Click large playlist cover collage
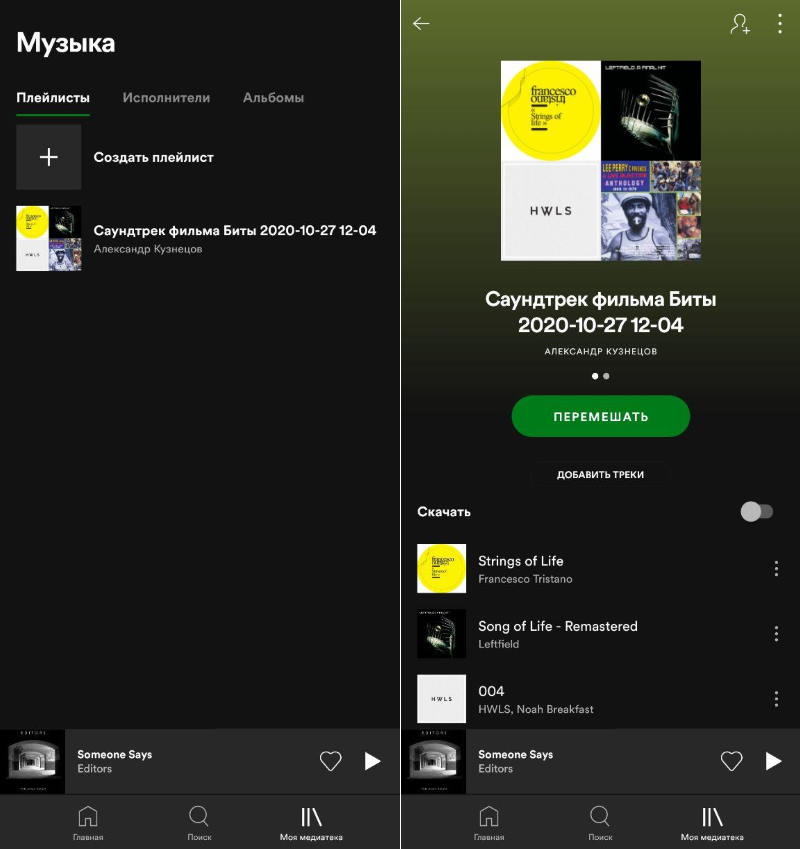The image size is (800, 849). click(601, 160)
